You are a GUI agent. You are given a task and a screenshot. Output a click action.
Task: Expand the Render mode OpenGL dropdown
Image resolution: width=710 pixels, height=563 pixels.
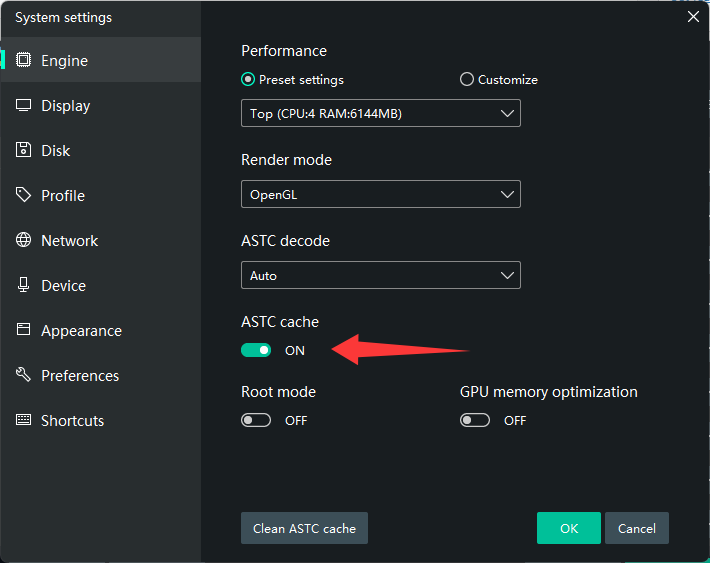[x=380, y=194]
